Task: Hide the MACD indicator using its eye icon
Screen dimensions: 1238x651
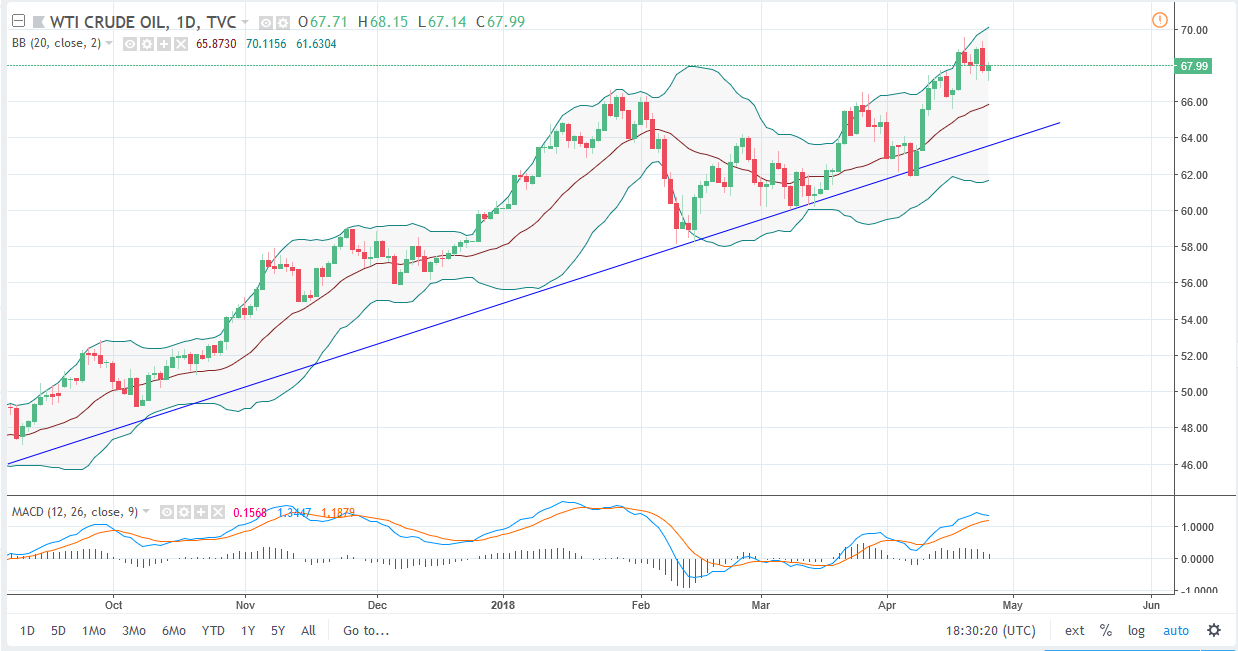Action: click(166, 511)
